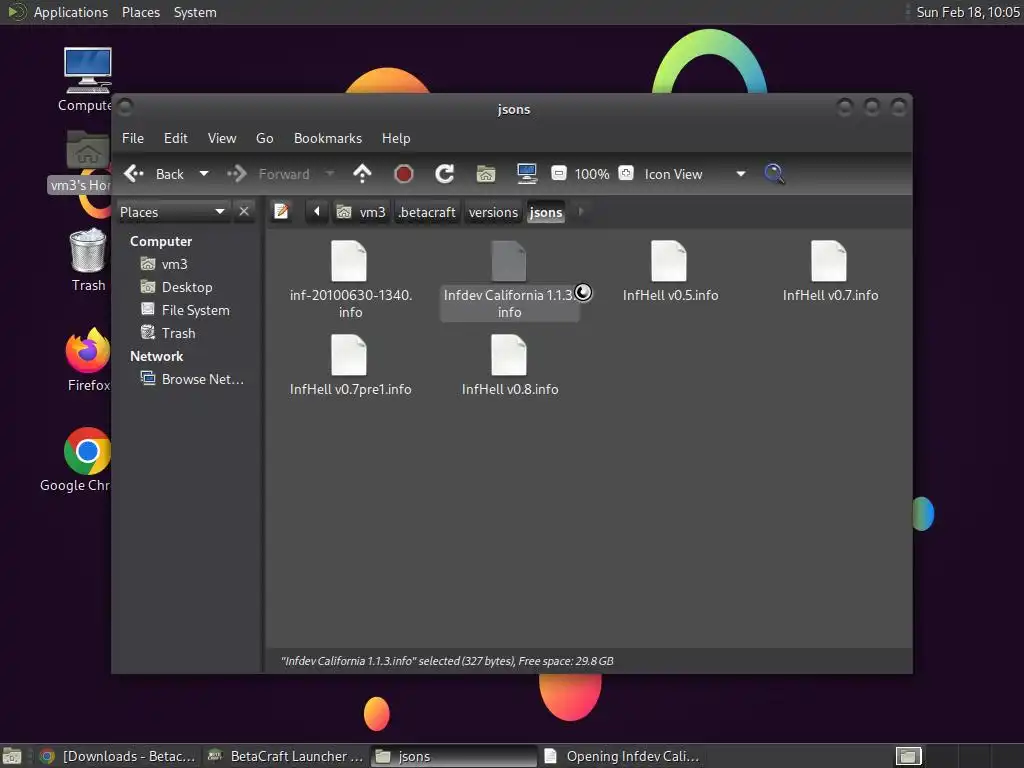
Task: Open the Bookmarks menu
Action: pyautogui.click(x=328, y=138)
